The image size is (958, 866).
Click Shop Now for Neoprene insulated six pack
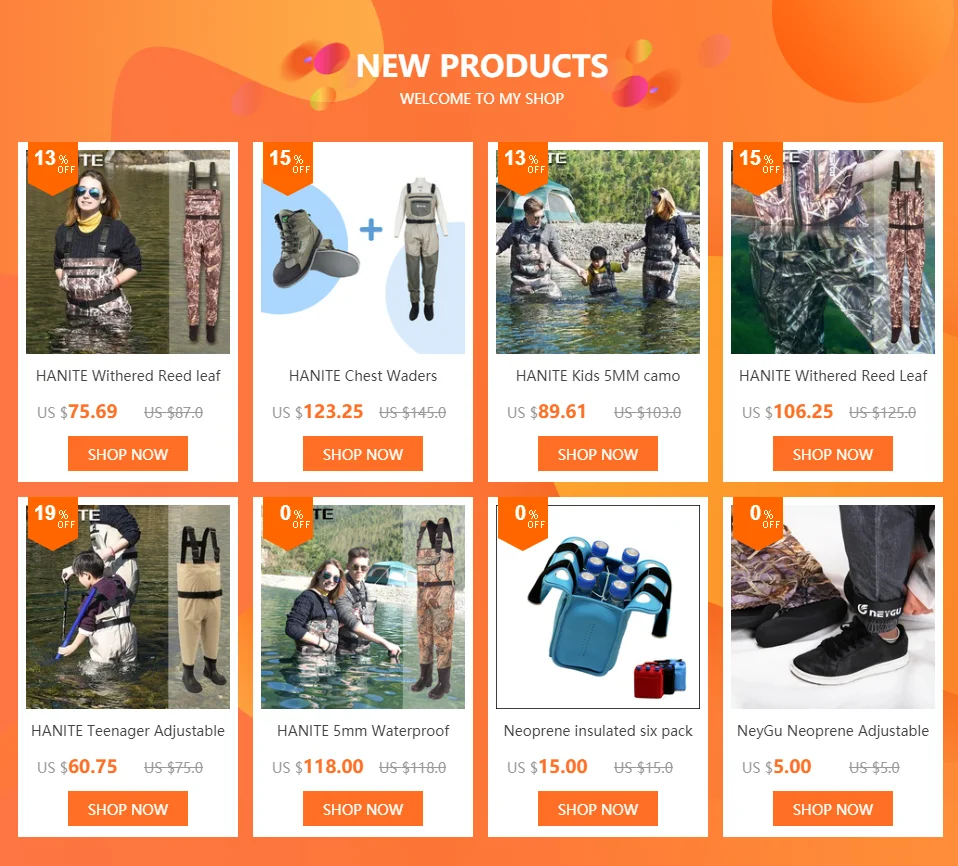(x=598, y=809)
